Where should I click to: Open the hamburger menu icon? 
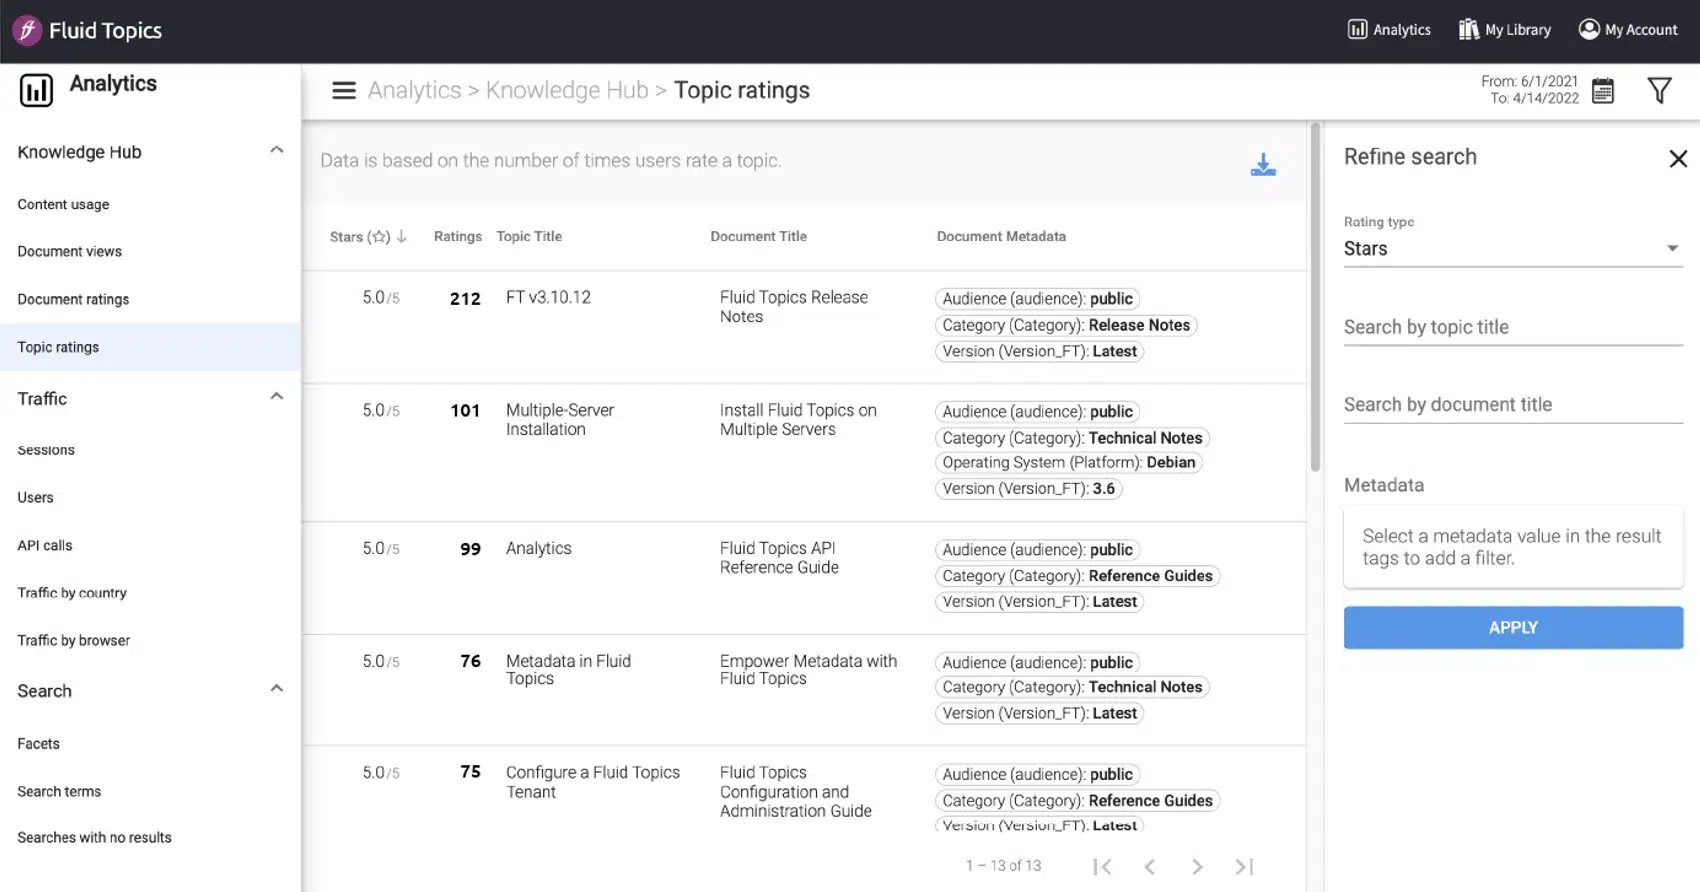[344, 91]
